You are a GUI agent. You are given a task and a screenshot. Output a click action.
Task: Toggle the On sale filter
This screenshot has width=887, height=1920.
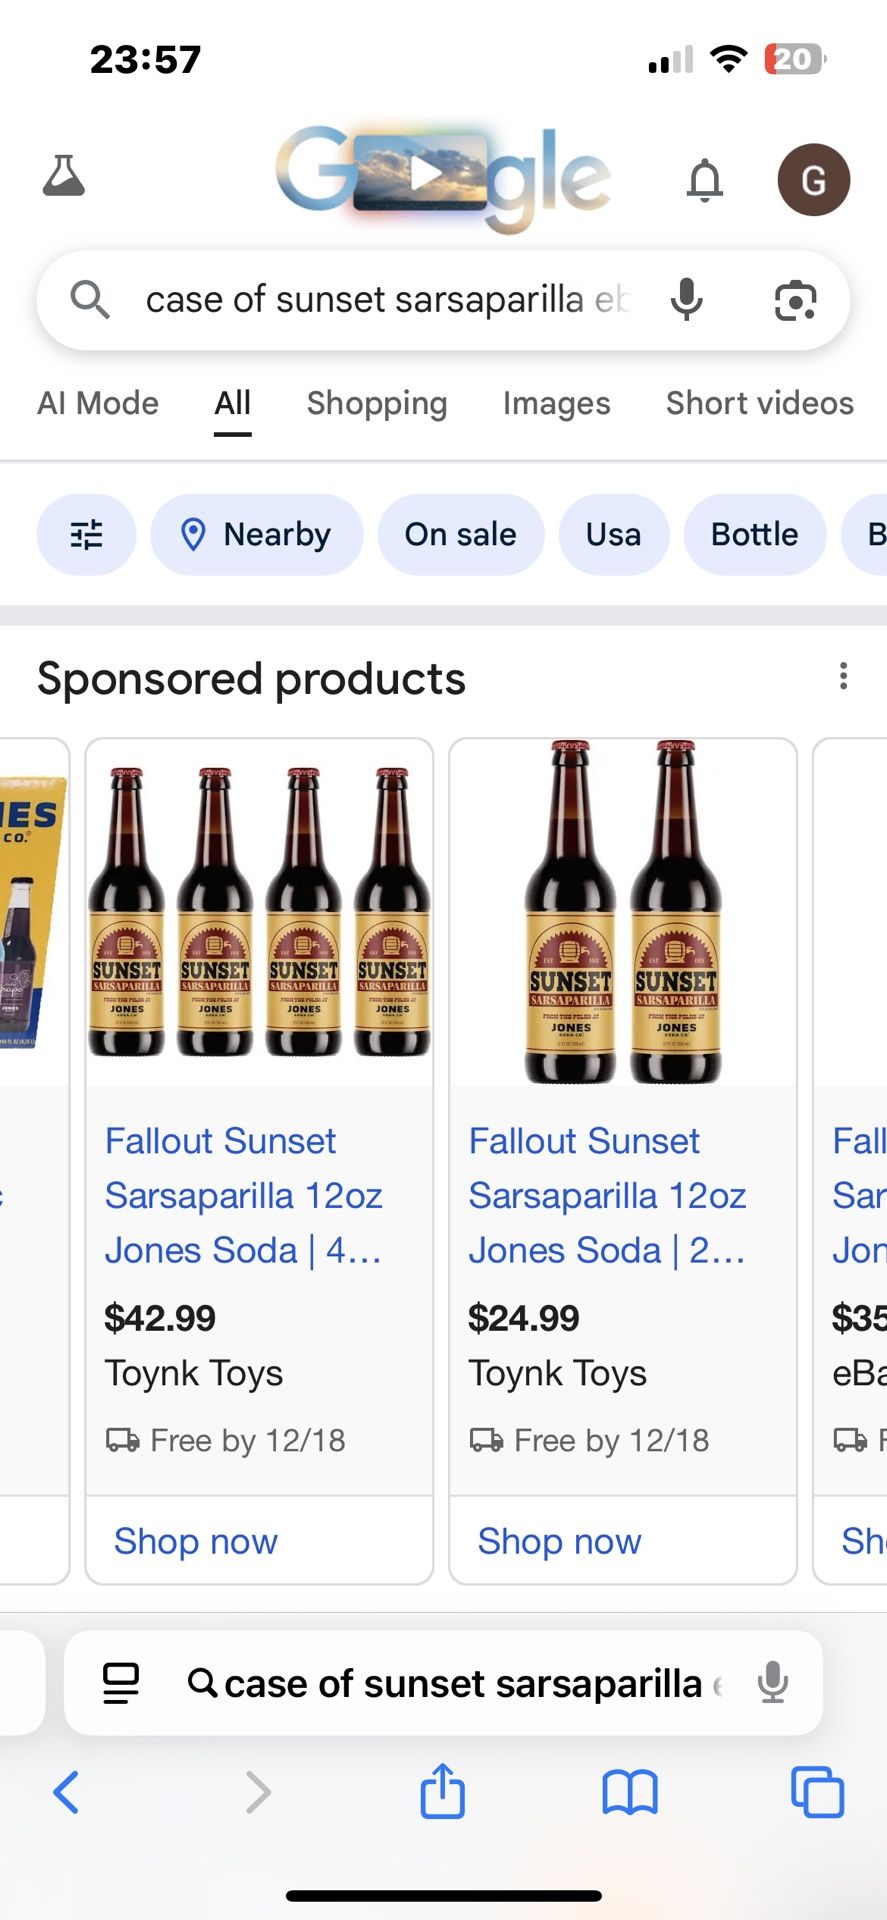[461, 535]
